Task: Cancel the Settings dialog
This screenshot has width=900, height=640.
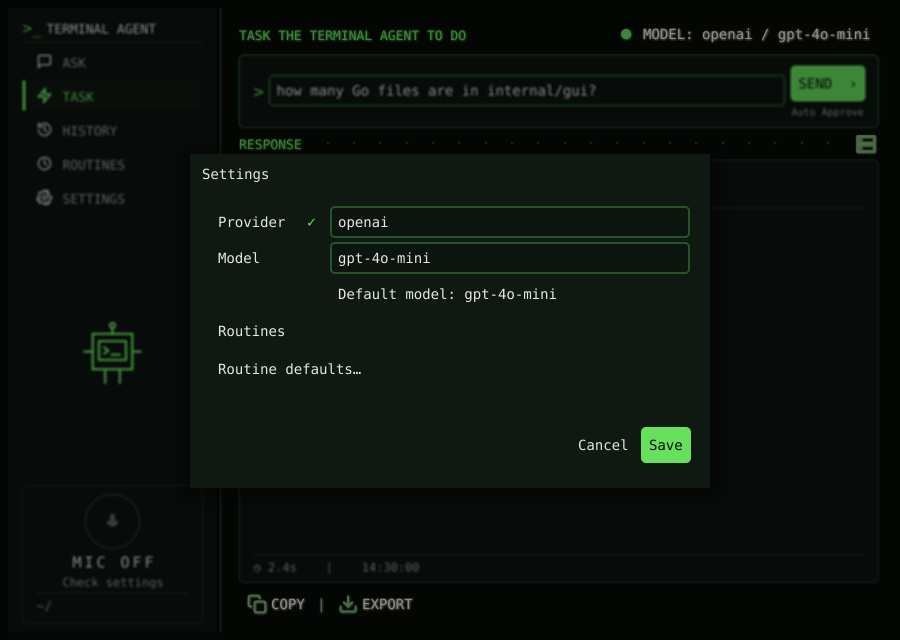Action: click(x=603, y=445)
